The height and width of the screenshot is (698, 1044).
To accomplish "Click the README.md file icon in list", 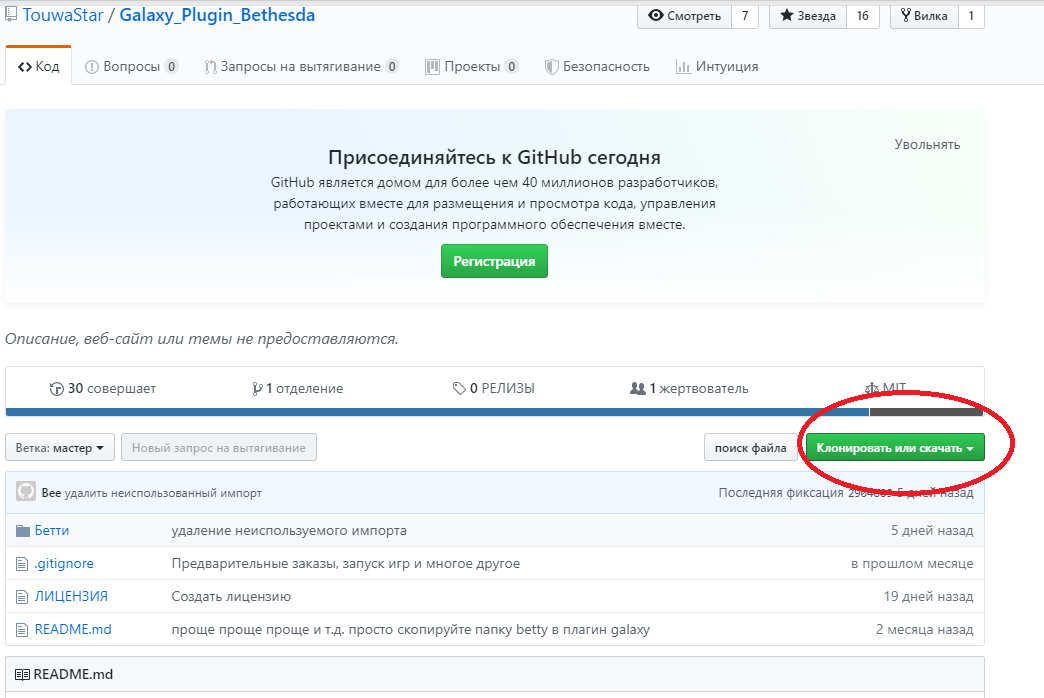I will pos(23,629).
